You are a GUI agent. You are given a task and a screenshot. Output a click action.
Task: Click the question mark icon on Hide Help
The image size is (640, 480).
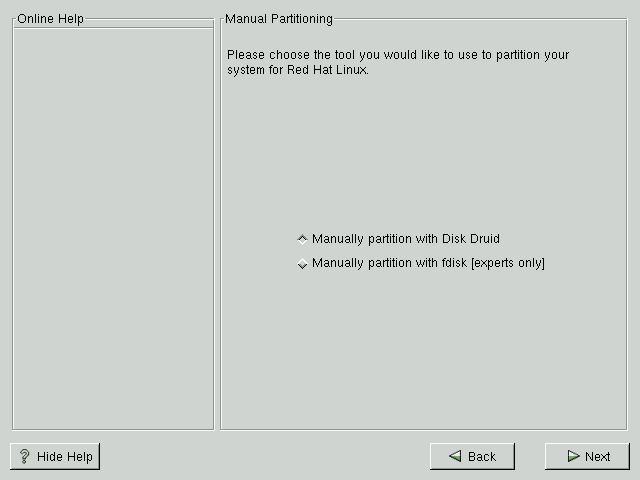pos(25,456)
